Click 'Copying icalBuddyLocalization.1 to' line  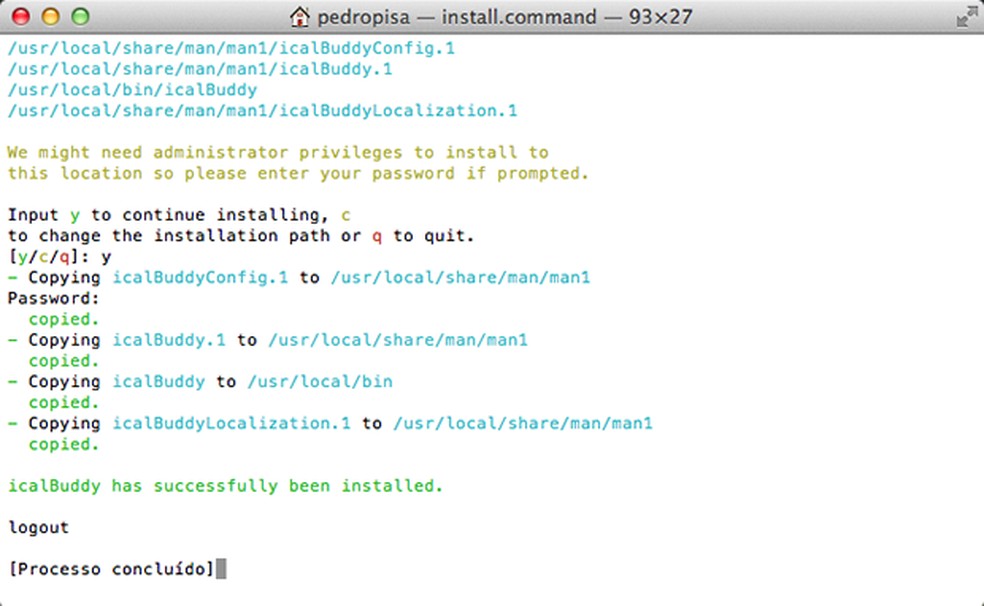tap(330, 423)
